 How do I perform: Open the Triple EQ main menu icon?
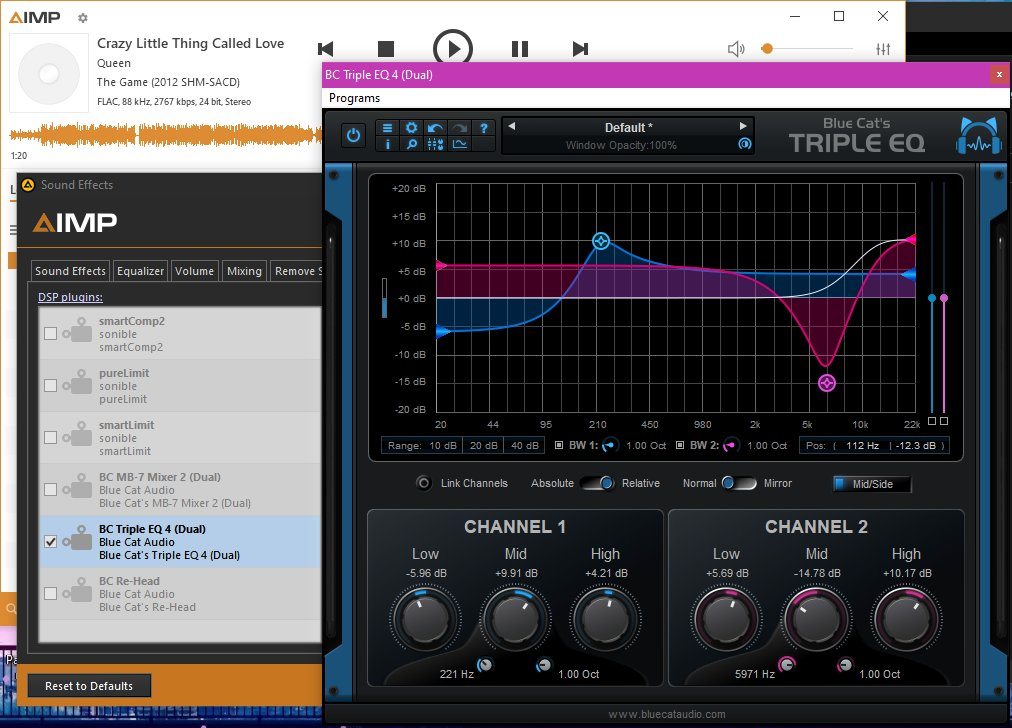coord(387,128)
